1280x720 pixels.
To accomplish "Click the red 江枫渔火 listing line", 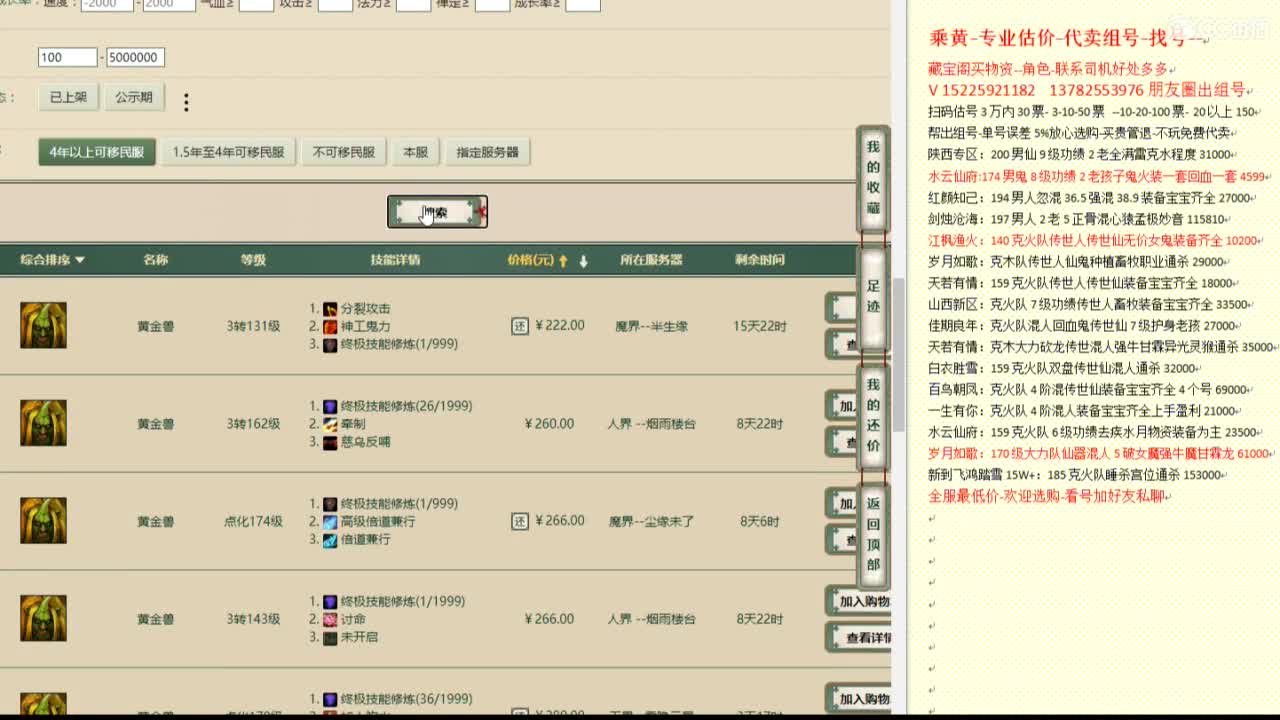I will click(1094, 241).
